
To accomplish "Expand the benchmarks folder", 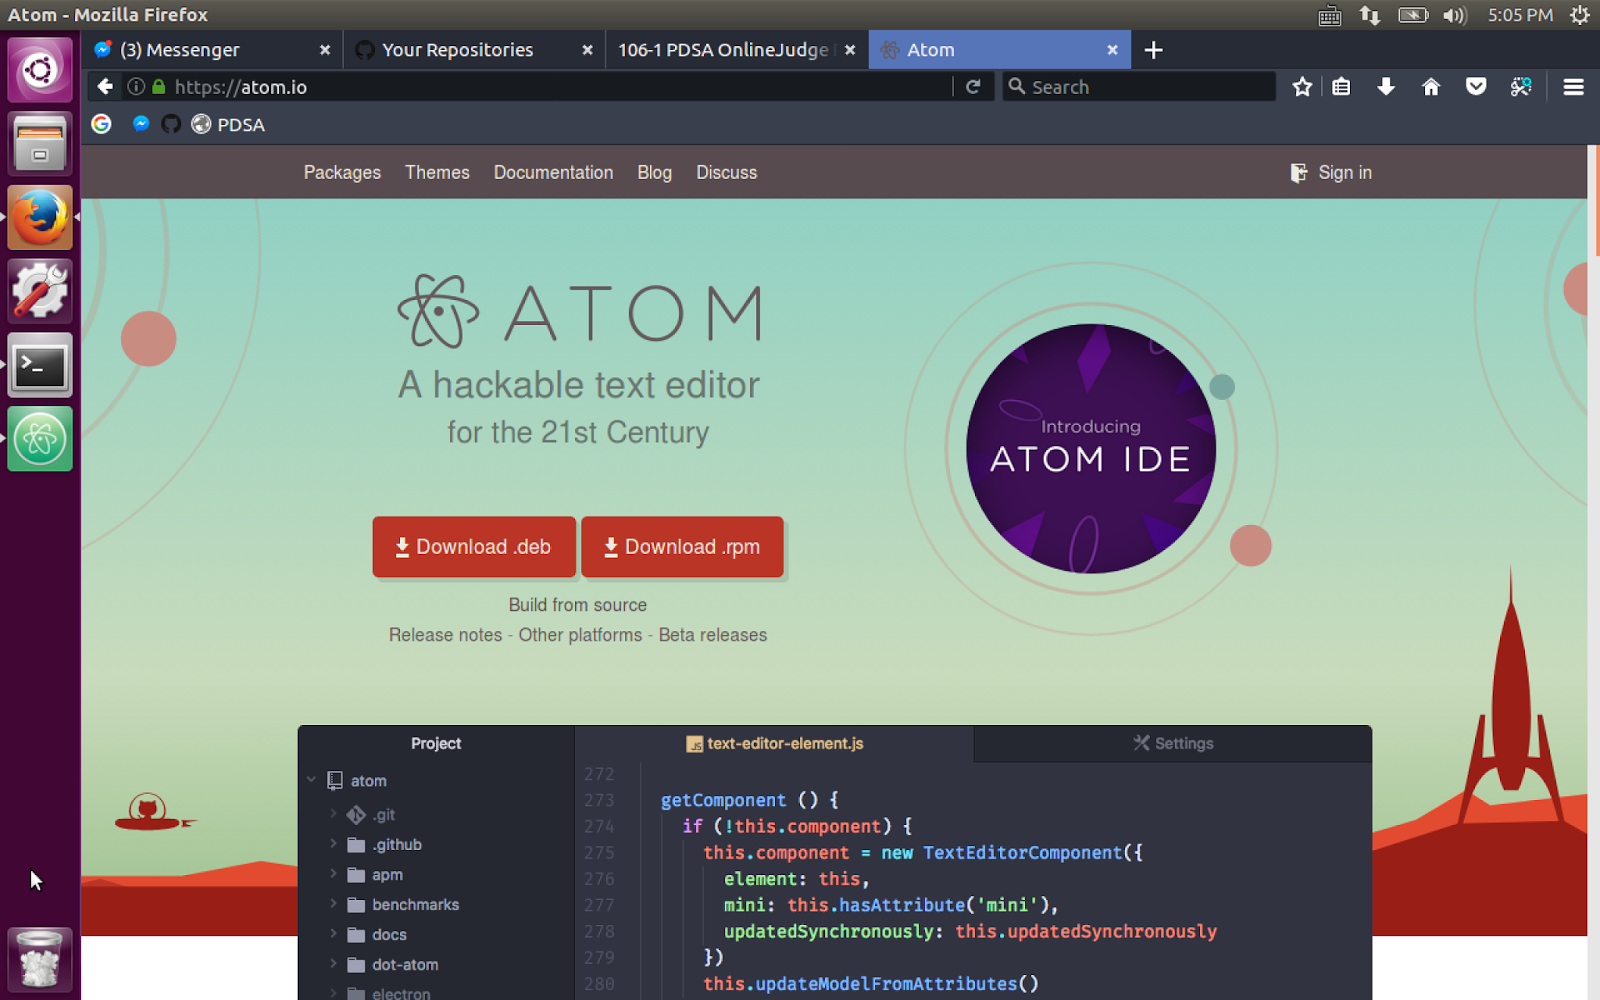I will click(333, 904).
